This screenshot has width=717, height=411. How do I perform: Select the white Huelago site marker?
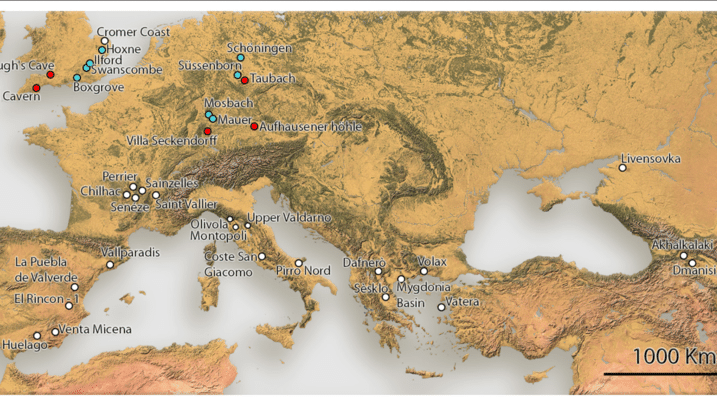37,336
